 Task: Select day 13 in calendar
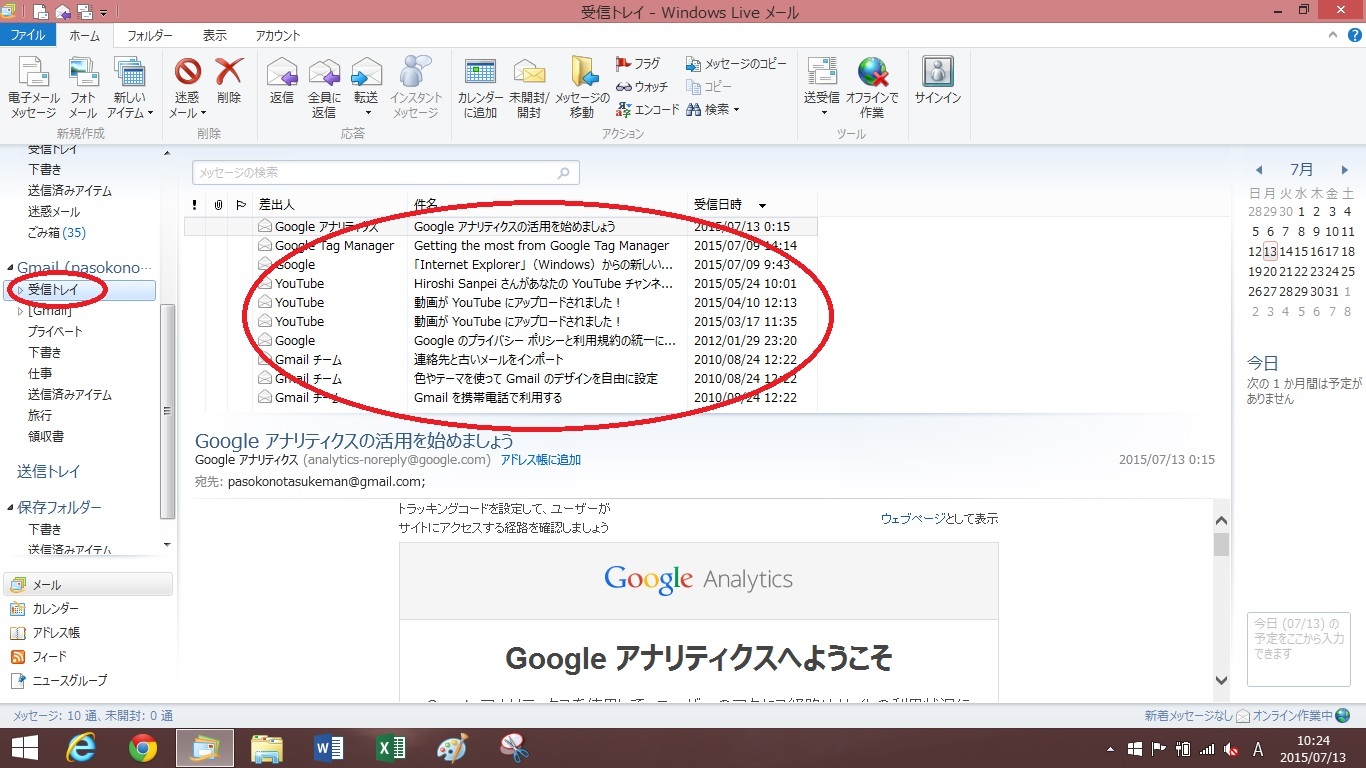tap(1270, 251)
